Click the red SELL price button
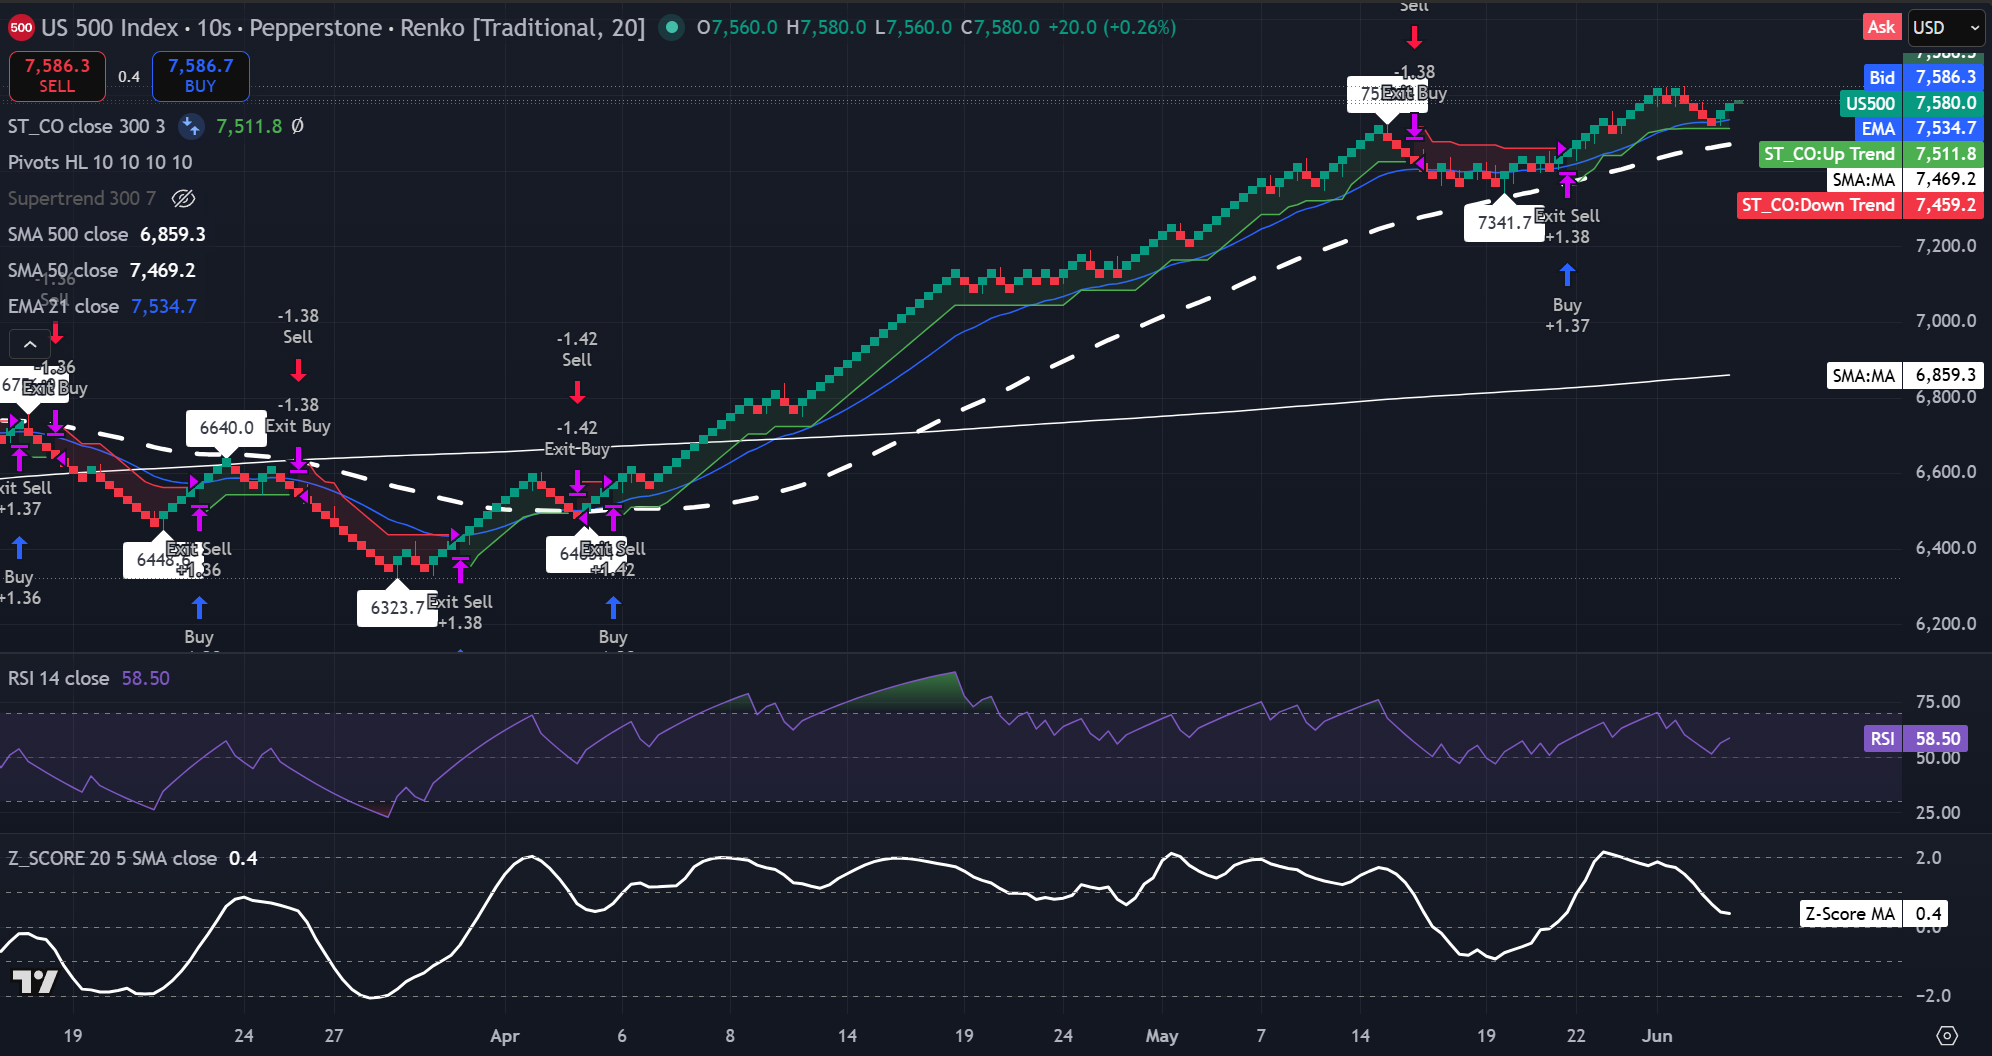Viewport: 1992px width, 1056px height. click(57, 76)
